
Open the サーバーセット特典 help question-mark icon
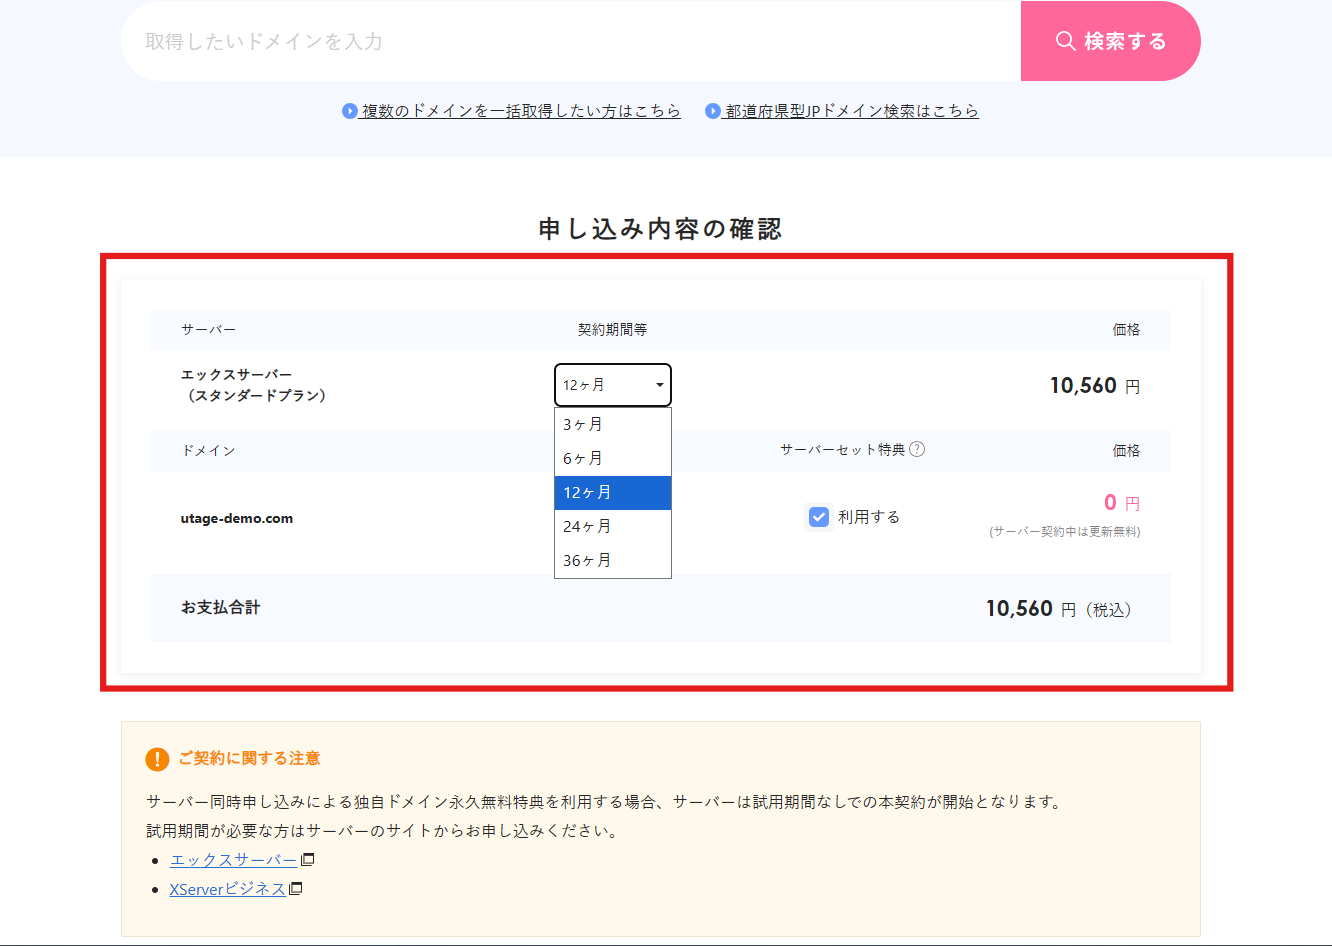pyautogui.click(x=917, y=449)
